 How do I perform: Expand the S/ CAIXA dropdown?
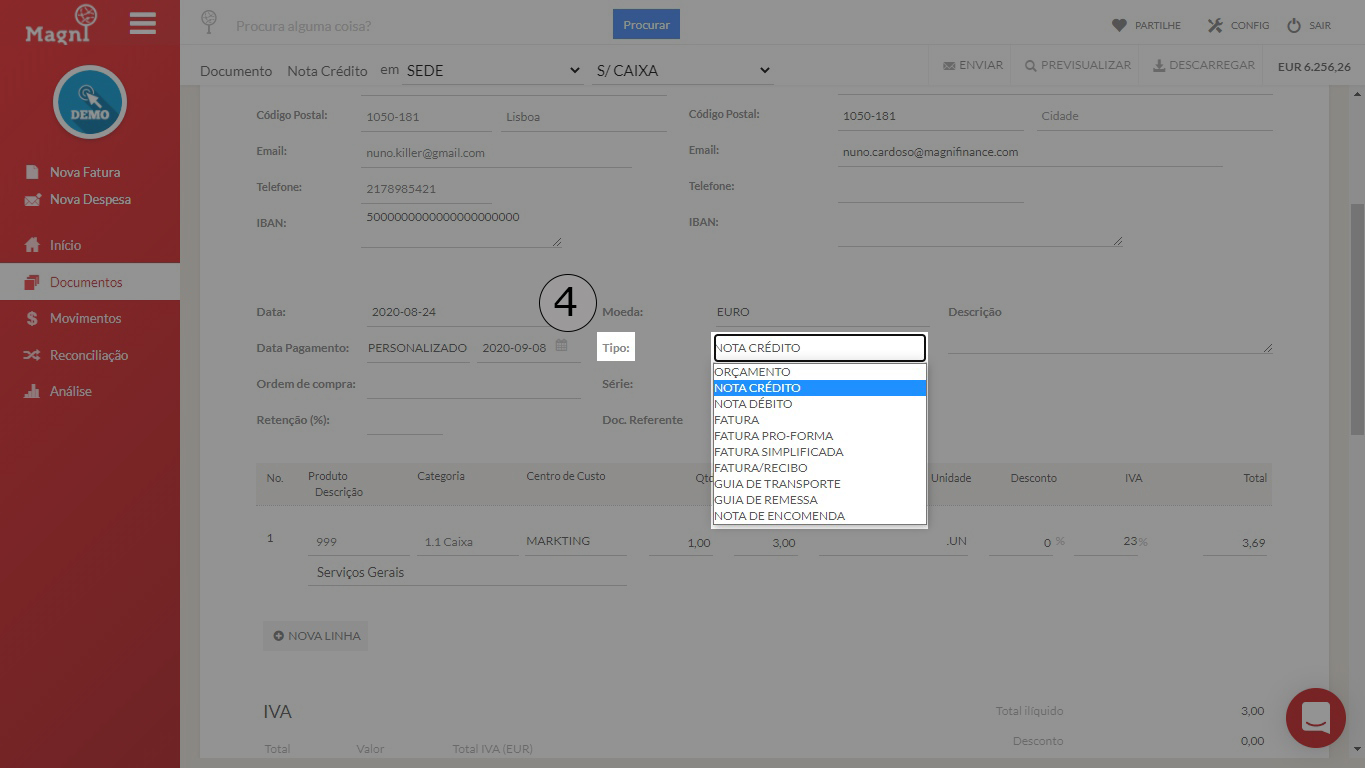(685, 70)
